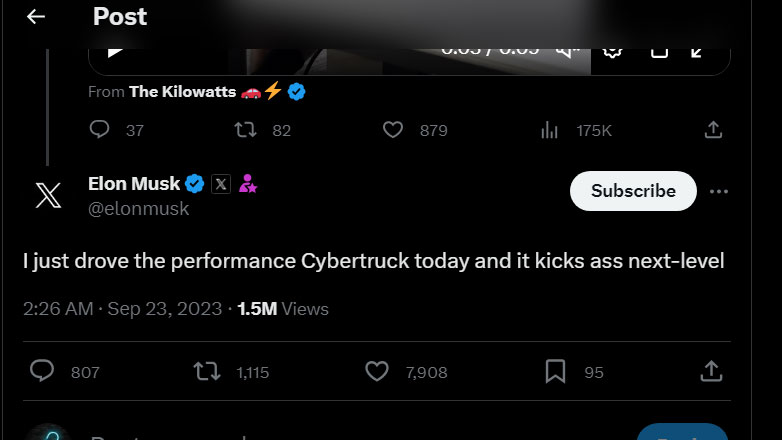This screenshot has width=782, height=440.
Task: Open the three-dot more options menu
Action: pos(718,191)
